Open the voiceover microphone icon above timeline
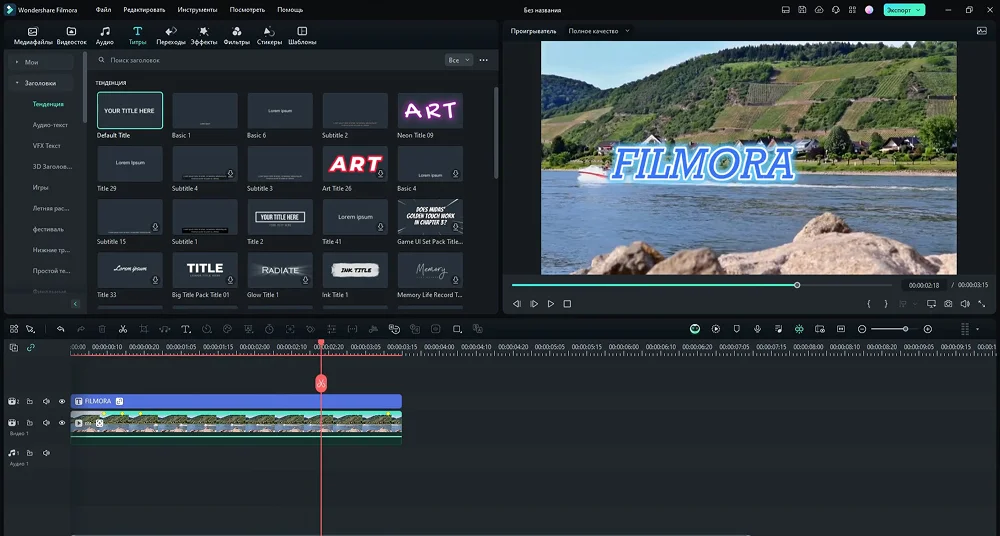The image size is (1000, 536). [757, 329]
